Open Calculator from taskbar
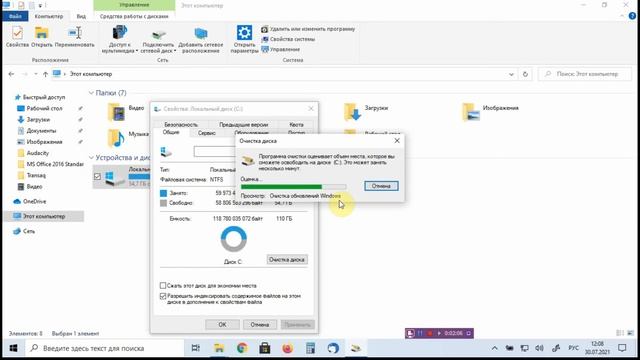 click(310, 348)
